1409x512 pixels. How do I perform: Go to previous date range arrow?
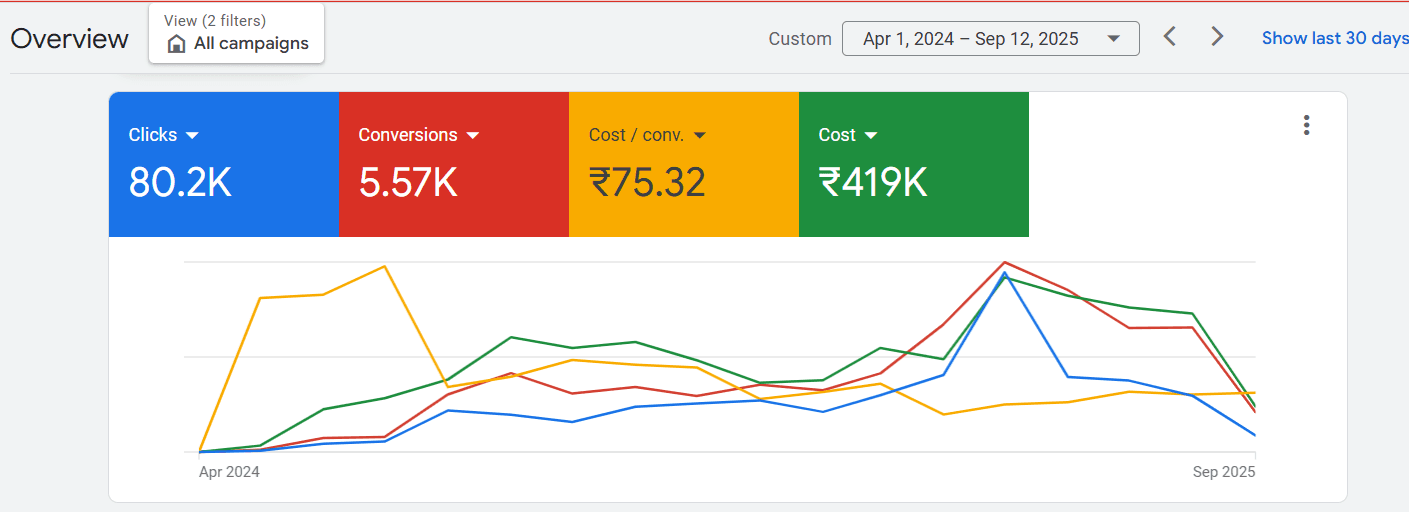click(1169, 37)
